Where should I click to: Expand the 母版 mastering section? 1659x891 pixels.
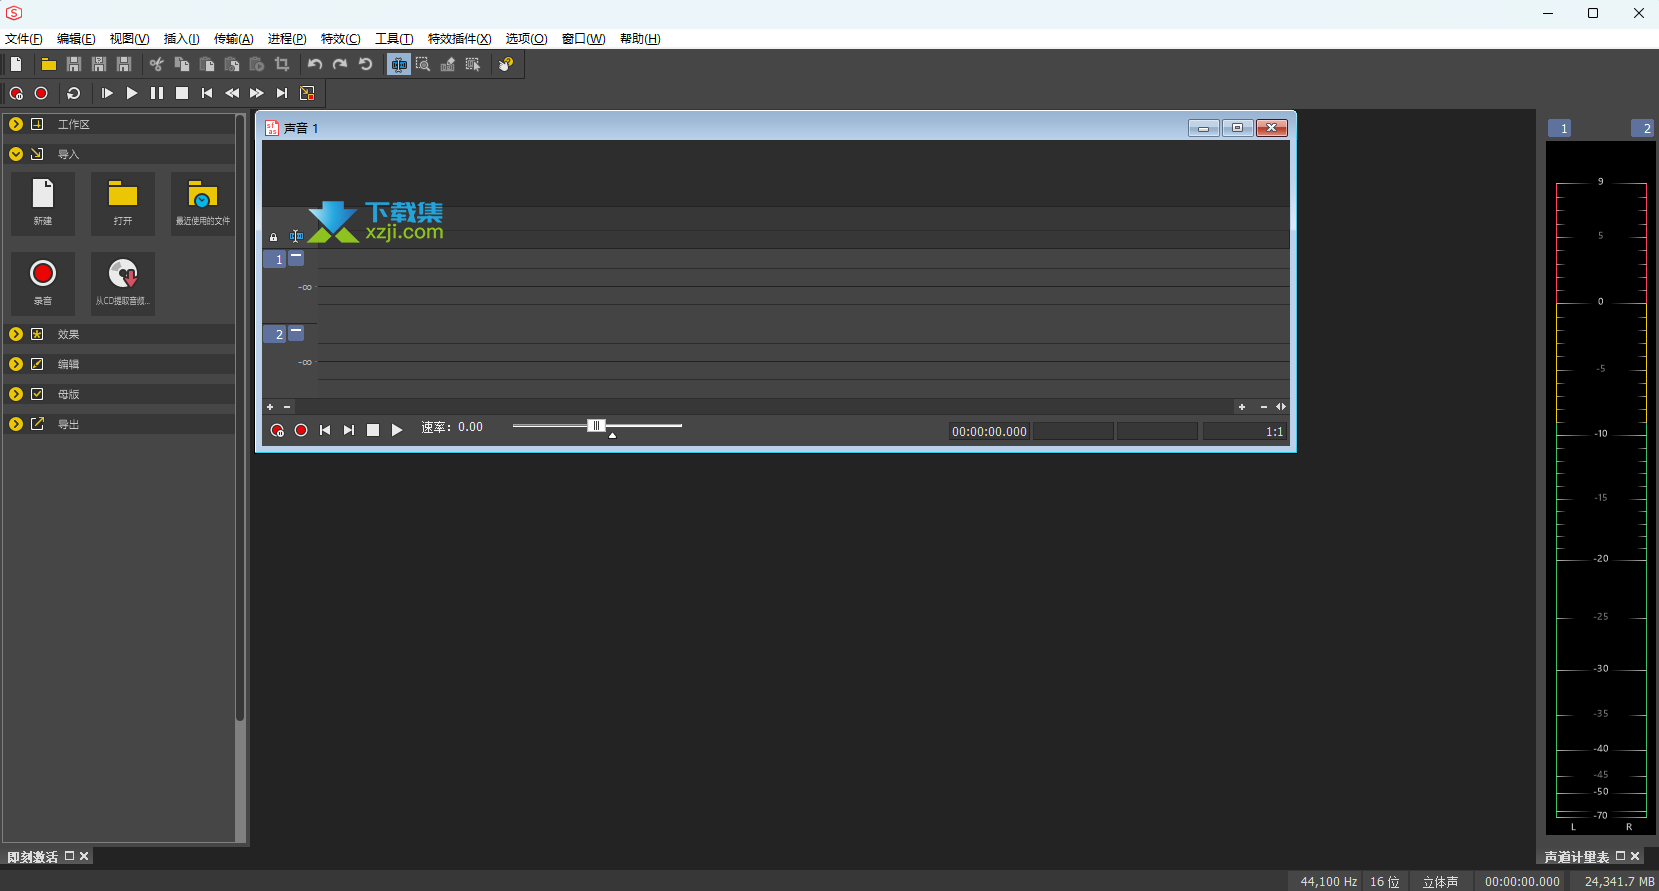pyautogui.click(x=16, y=394)
